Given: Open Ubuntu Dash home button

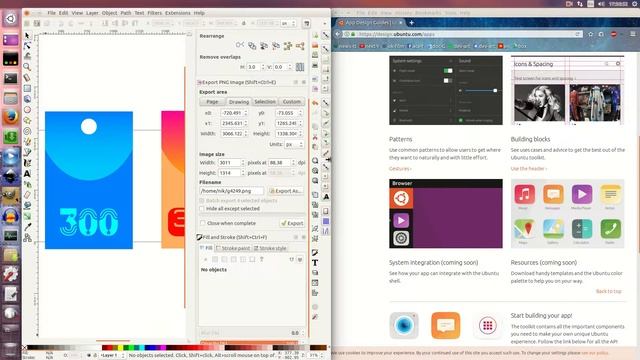Looking at the screenshot, I should pos(11,19).
